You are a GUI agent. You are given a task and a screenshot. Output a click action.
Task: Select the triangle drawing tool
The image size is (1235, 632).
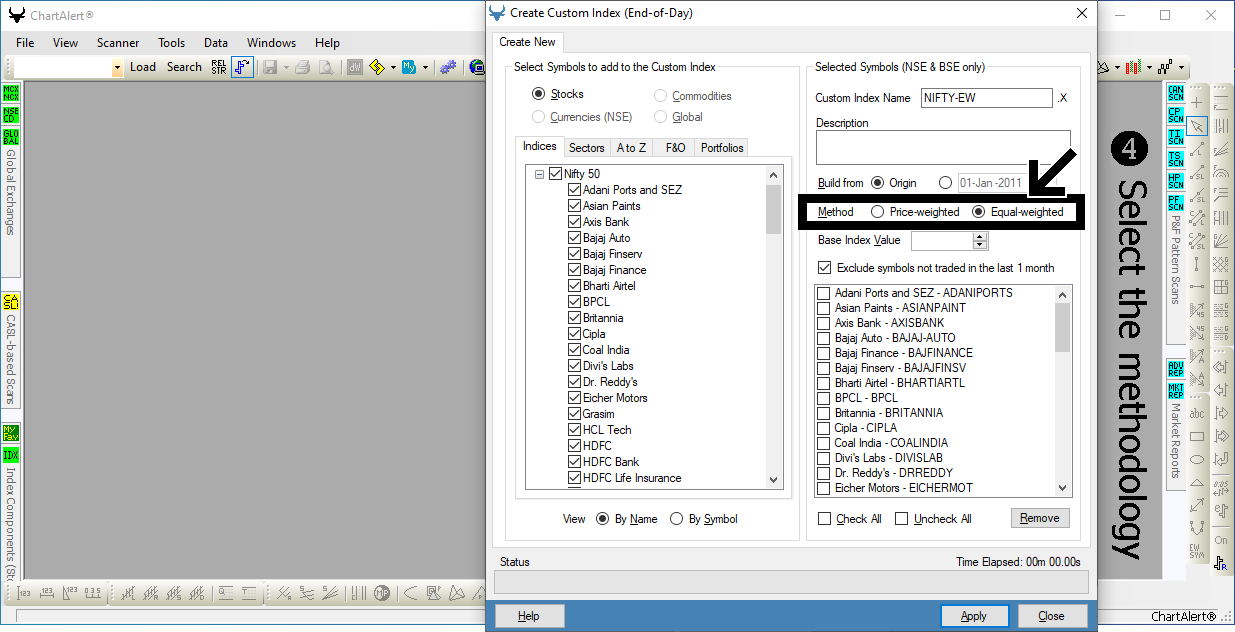pos(1196,483)
